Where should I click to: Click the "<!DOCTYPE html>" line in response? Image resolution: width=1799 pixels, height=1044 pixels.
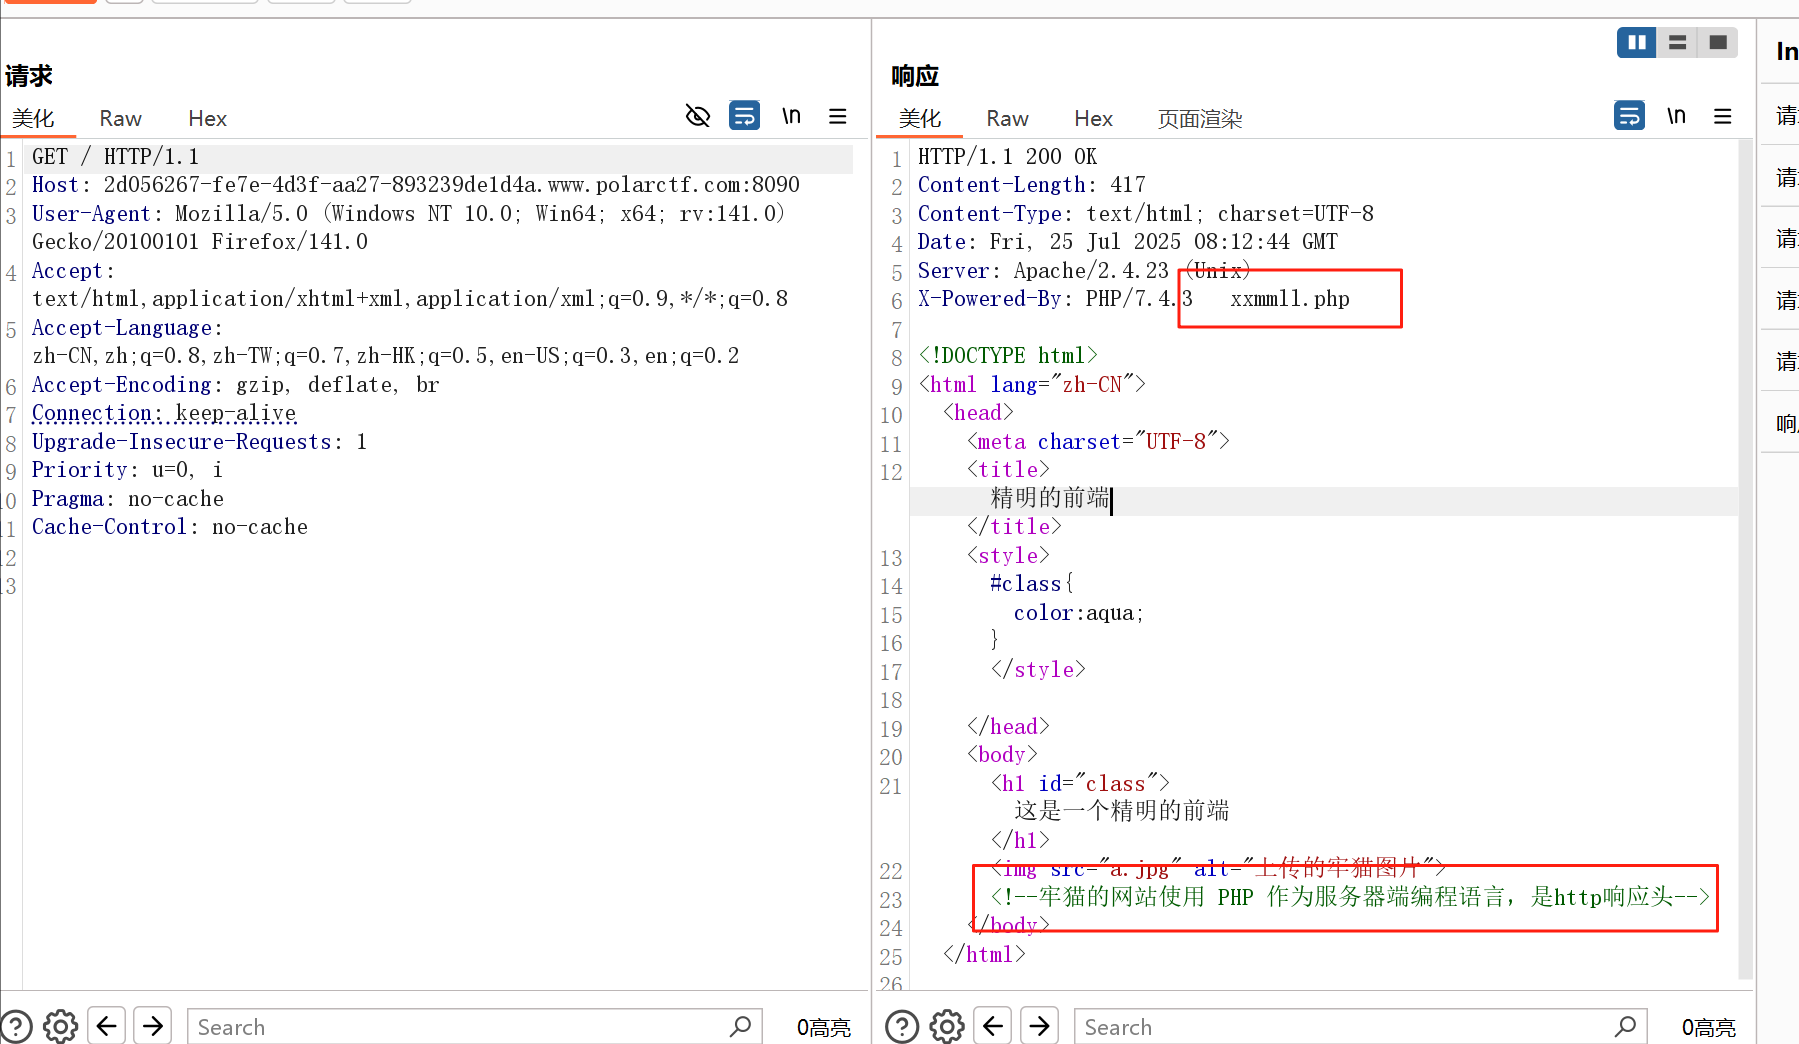tap(1008, 356)
